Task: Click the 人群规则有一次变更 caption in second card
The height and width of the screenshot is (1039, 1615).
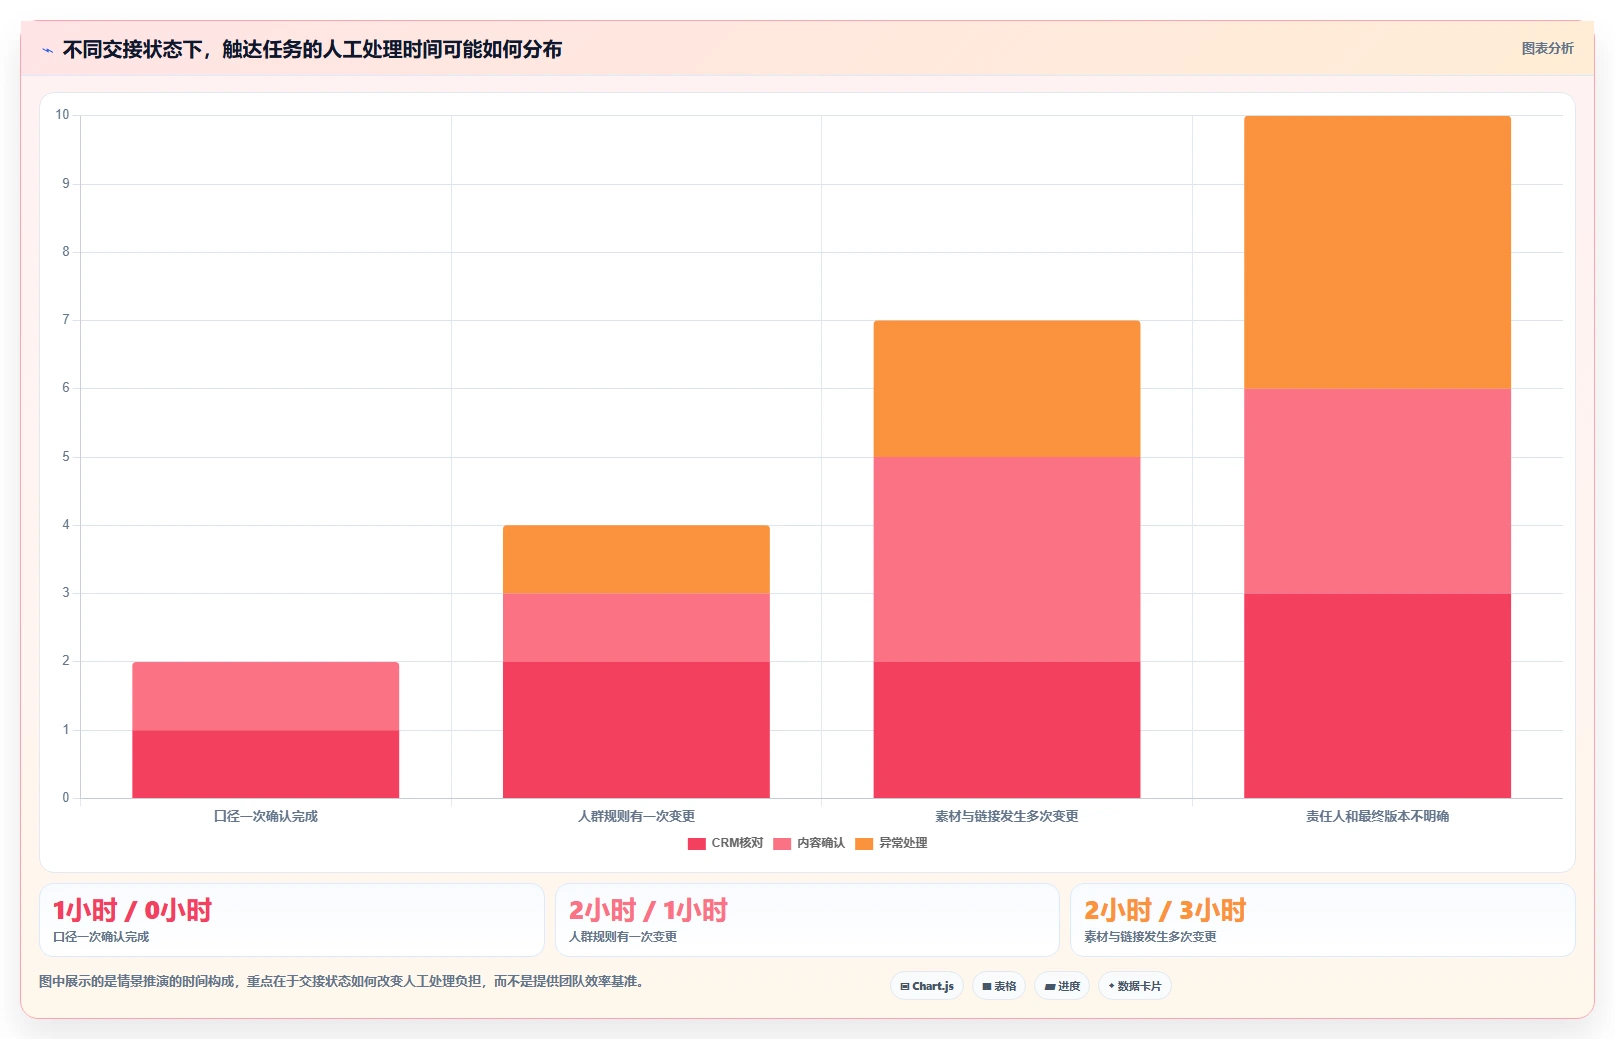Action: (x=623, y=937)
